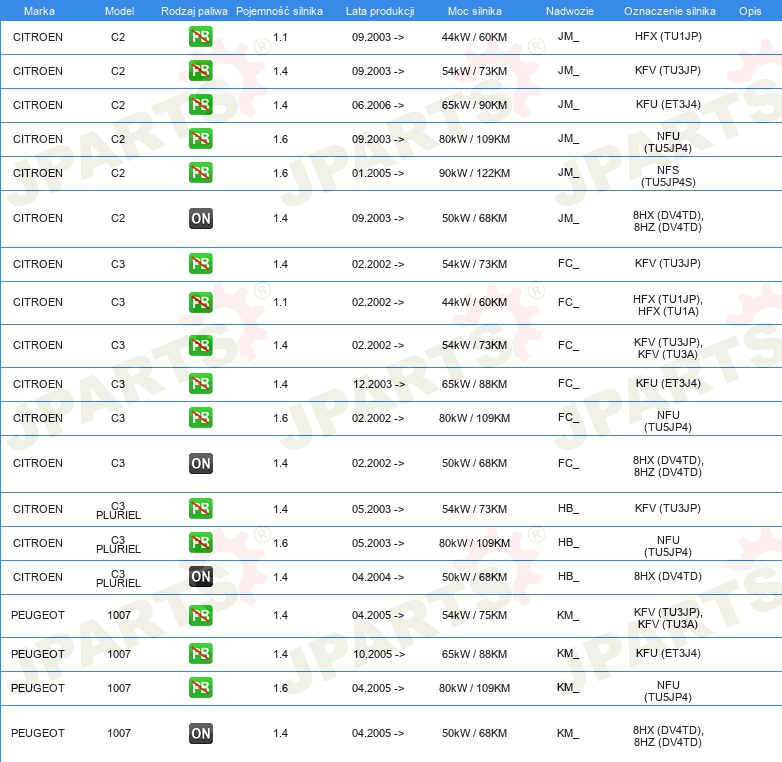Screen dimensions: 782x762
Task: Select the ON diesel icon in the Peugeot 1007 row
Action: click(x=200, y=734)
